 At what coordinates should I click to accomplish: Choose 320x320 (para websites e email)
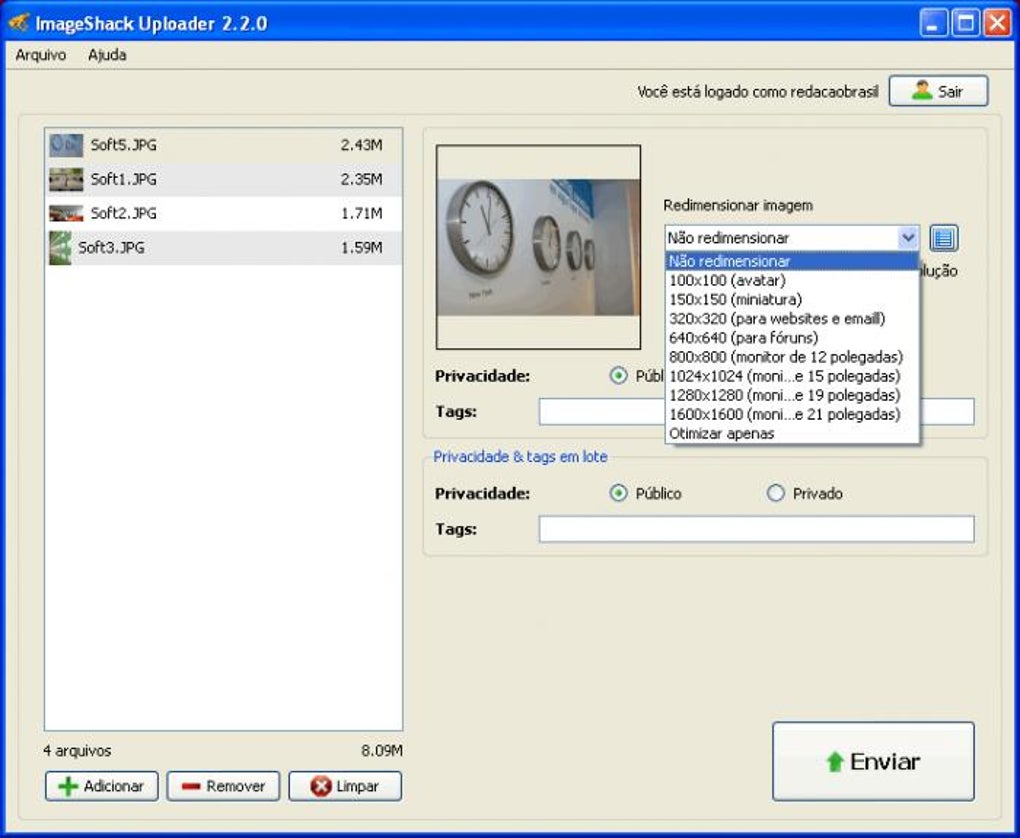click(792, 319)
